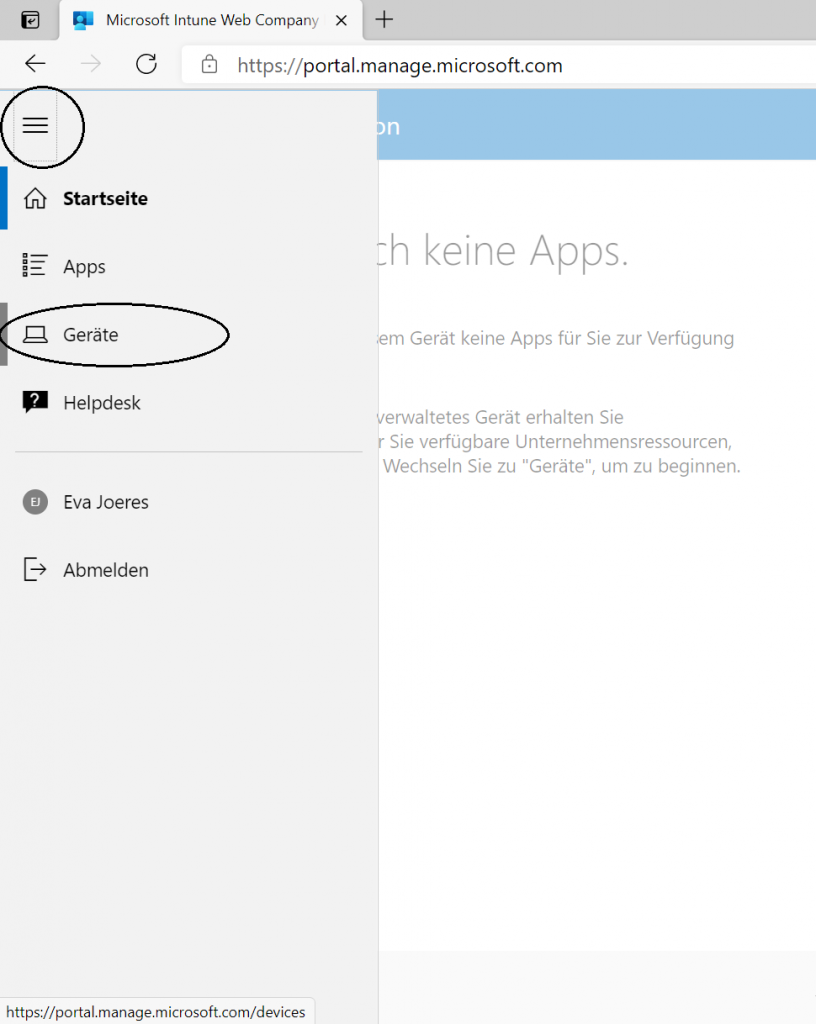View site info via the lock icon
Screen dimensions: 816x1024
[209, 65]
